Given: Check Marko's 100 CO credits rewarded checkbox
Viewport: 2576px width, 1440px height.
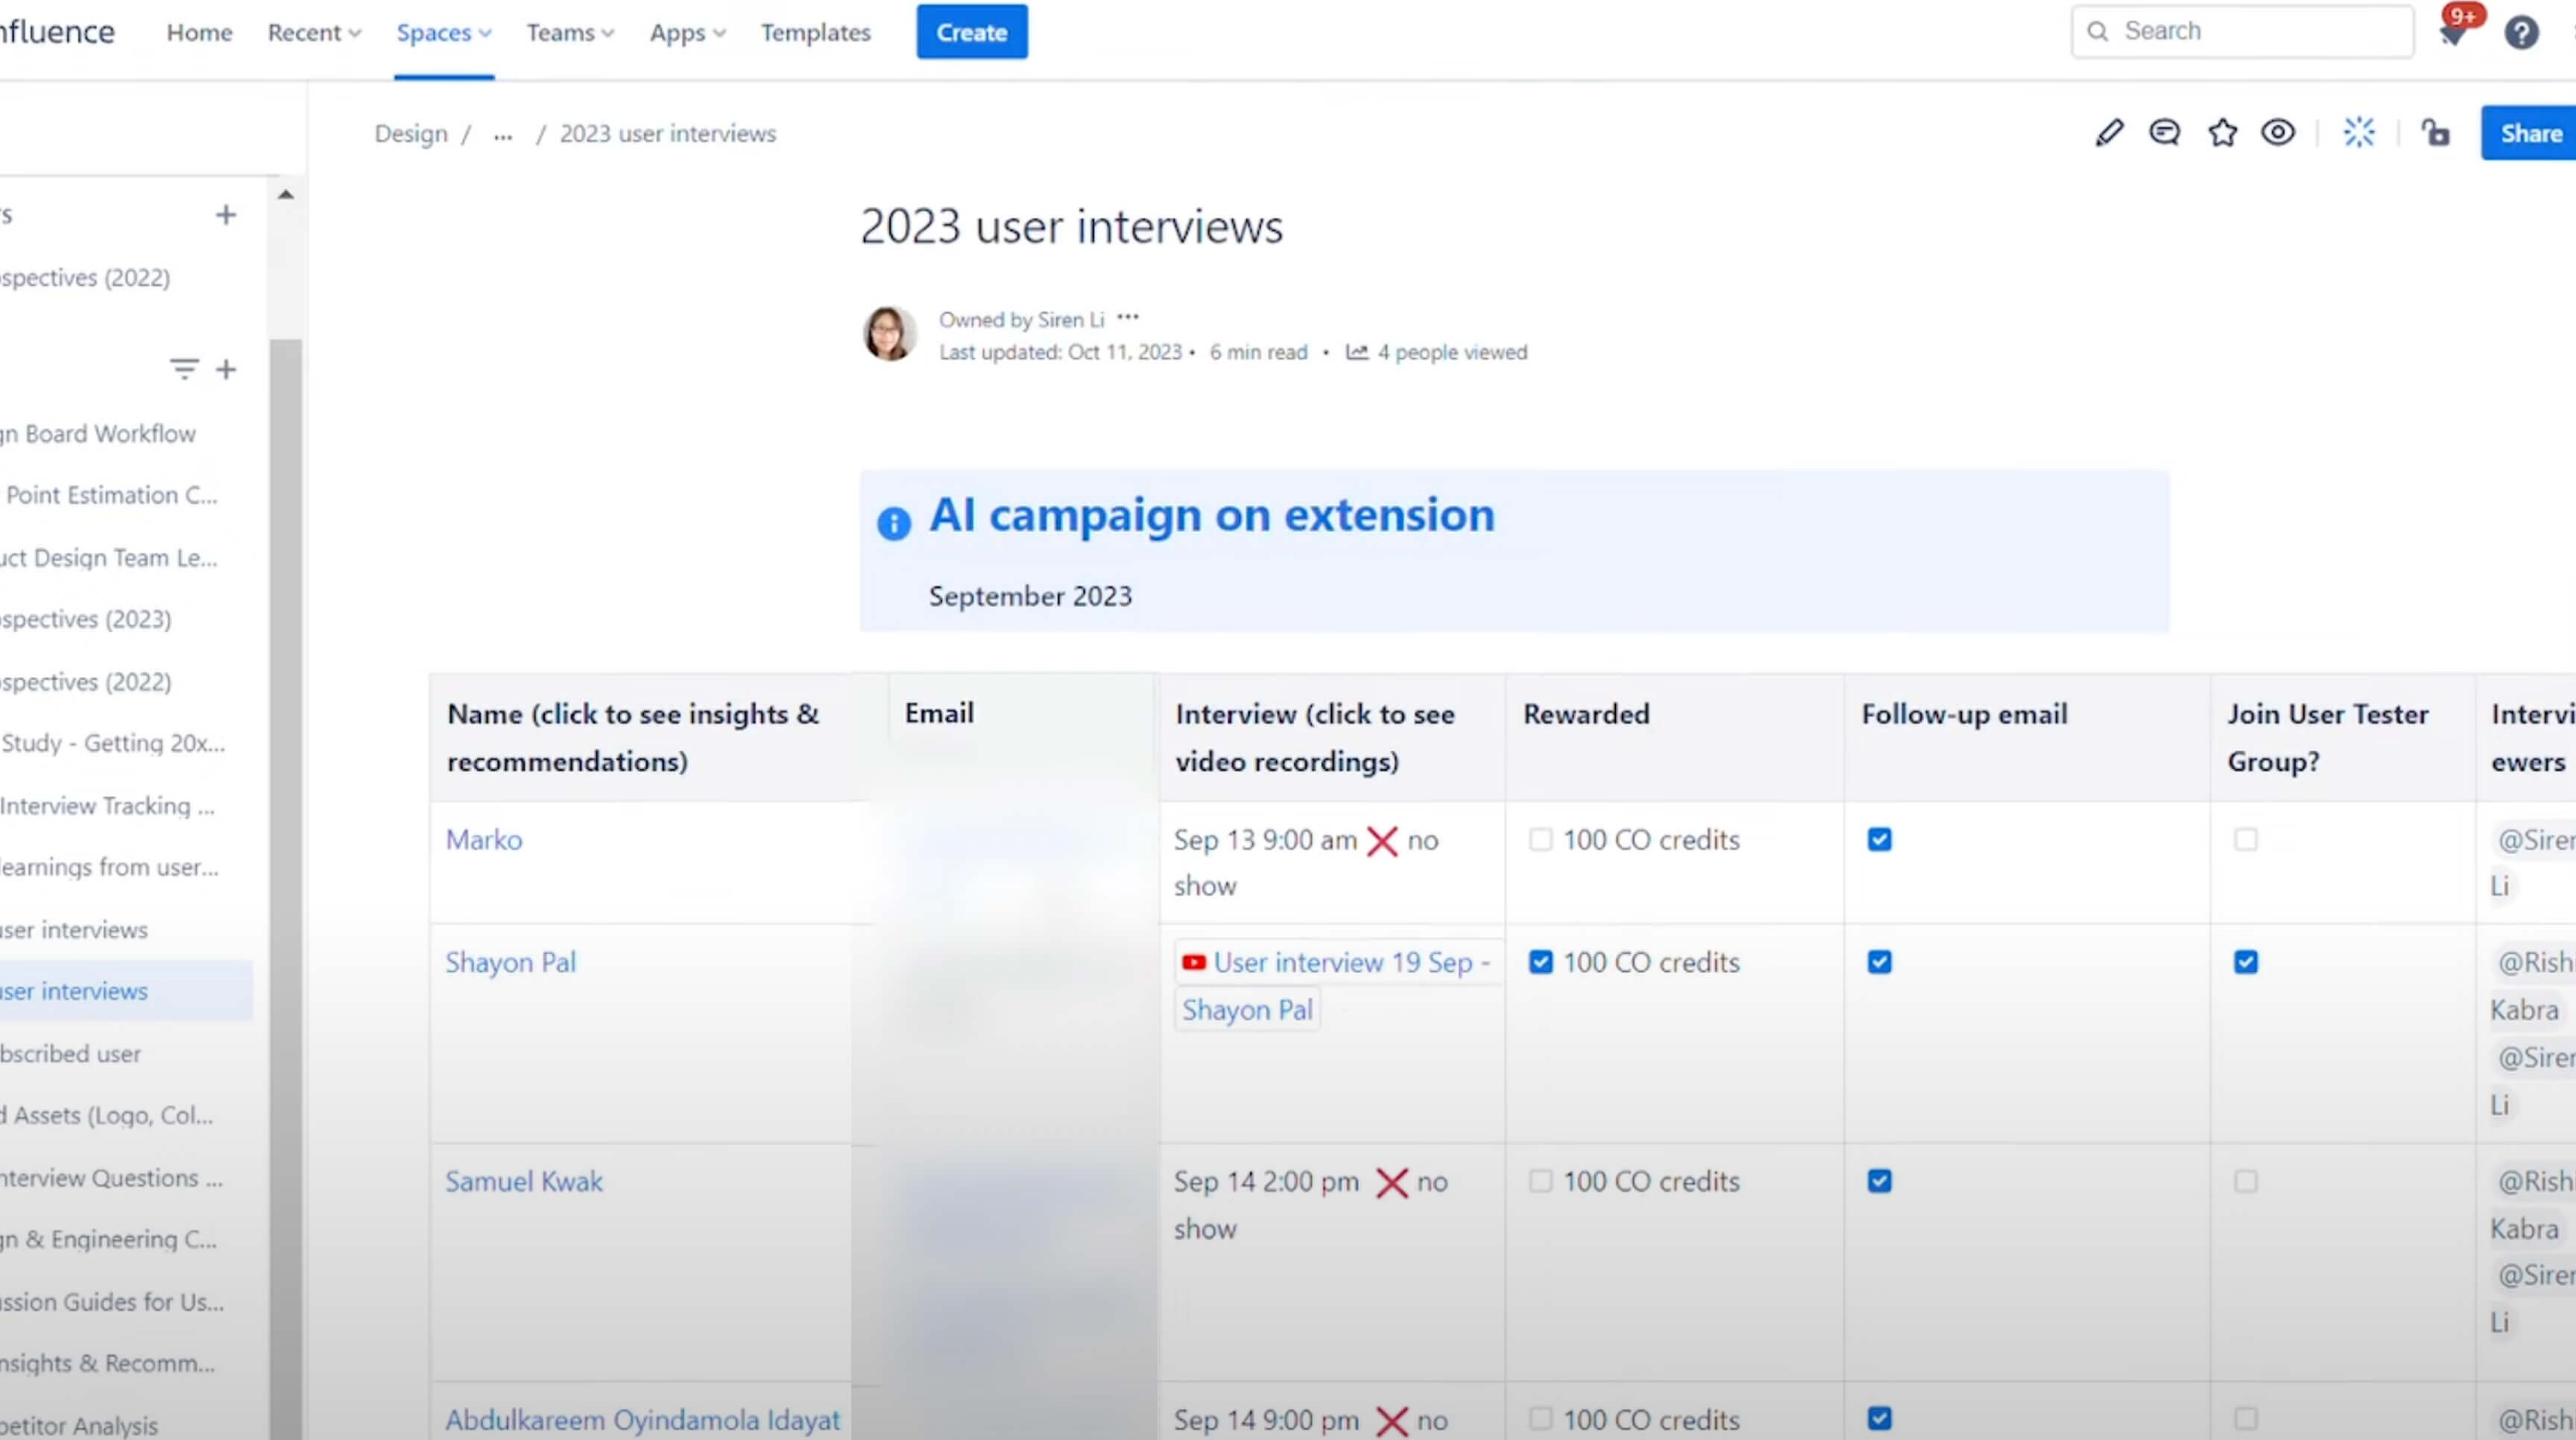Looking at the screenshot, I should [x=1541, y=839].
